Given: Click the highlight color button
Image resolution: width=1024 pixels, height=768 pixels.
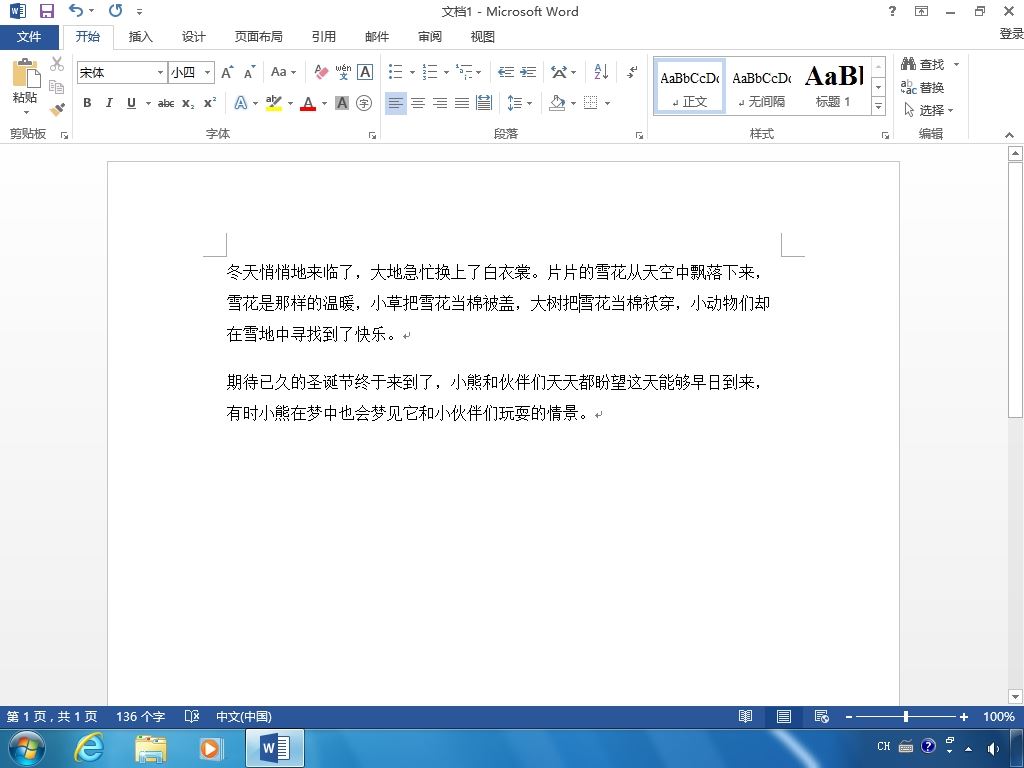Looking at the screenshot, I should tap(274, 103).
